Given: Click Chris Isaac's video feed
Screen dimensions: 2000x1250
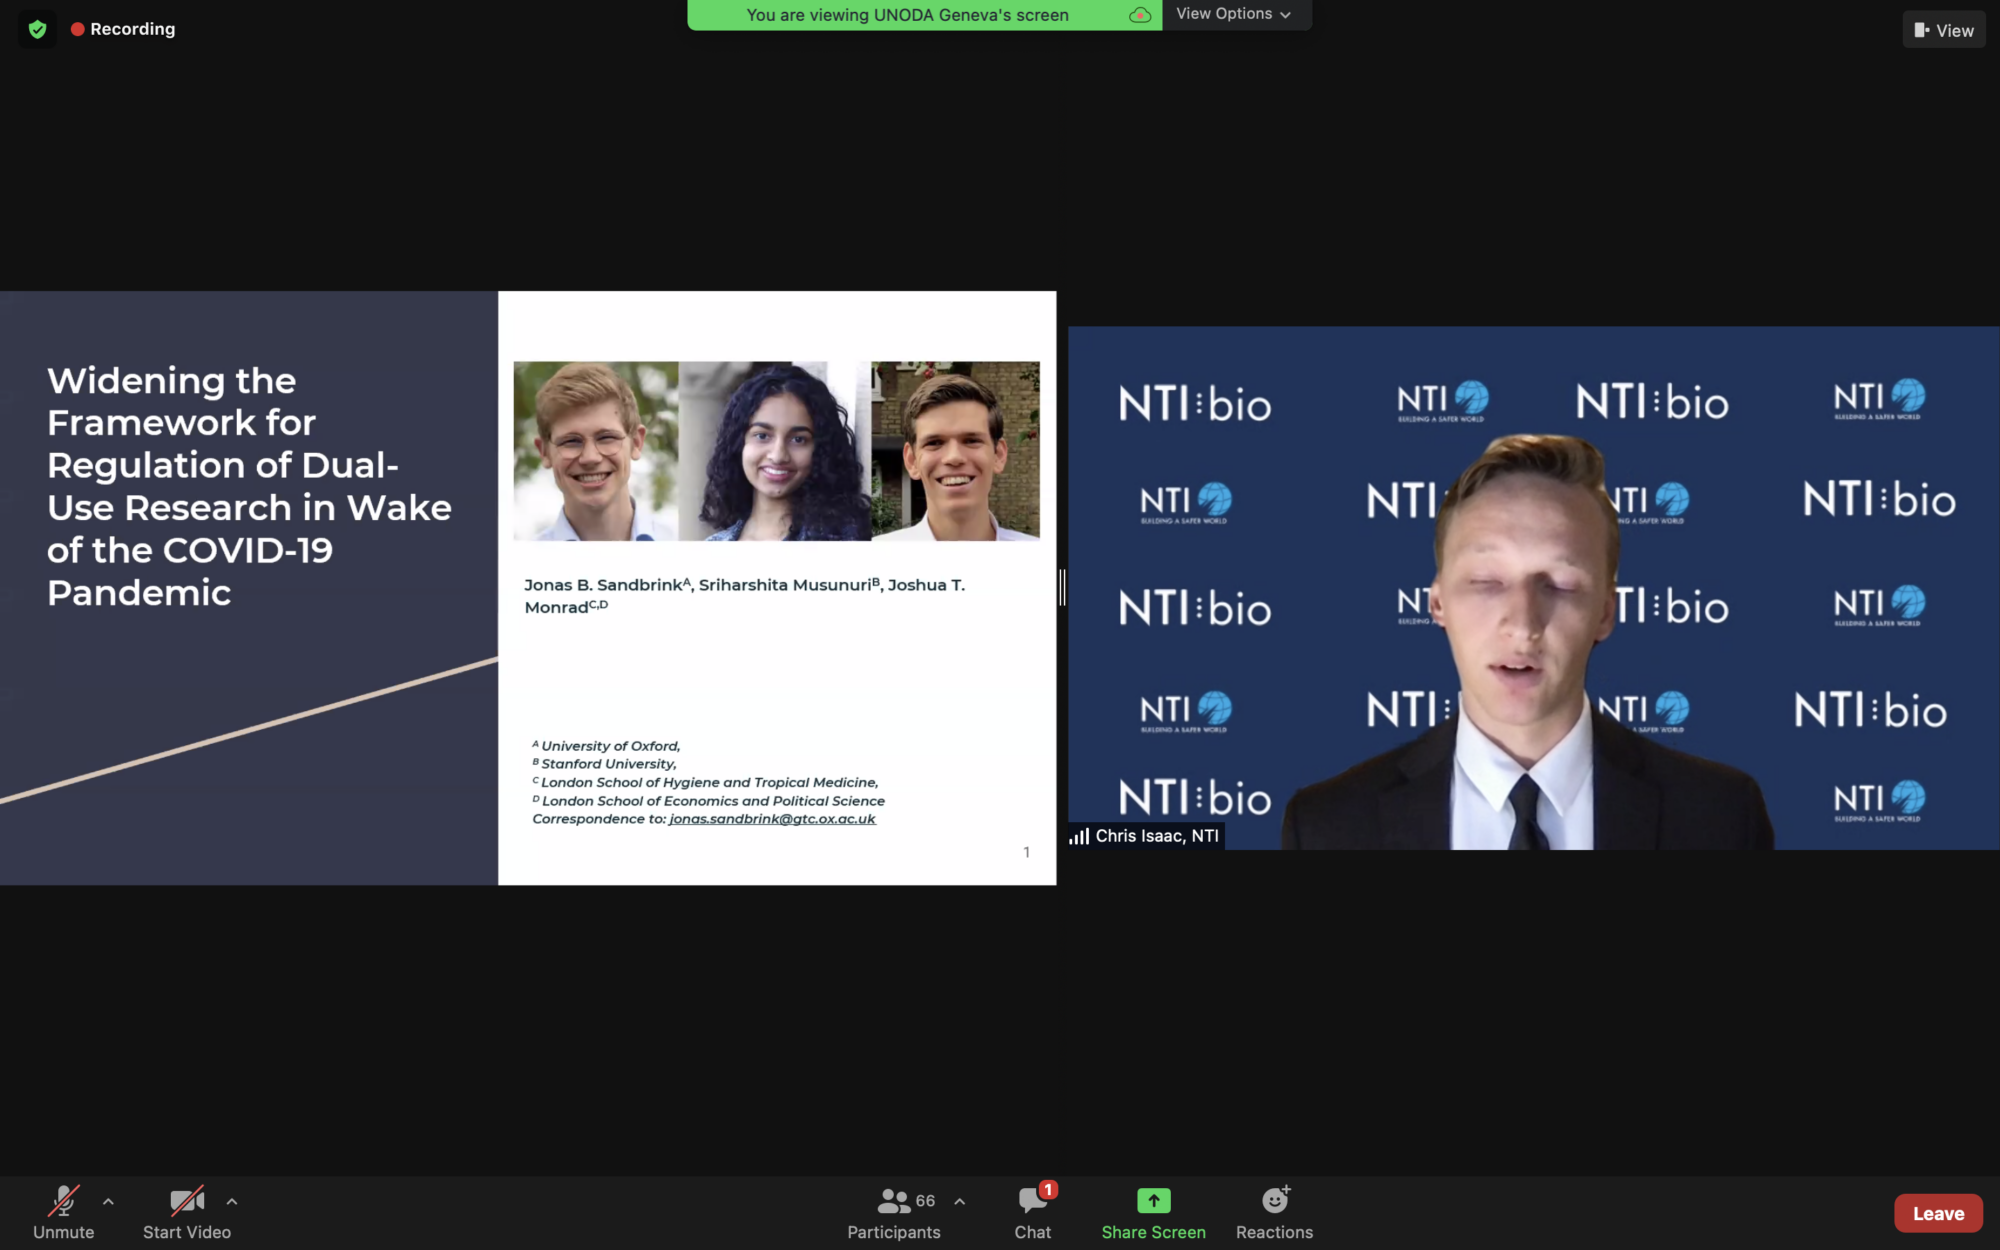Looking at the screenshot, I should pyautogui.click(x=1533, y=588).
